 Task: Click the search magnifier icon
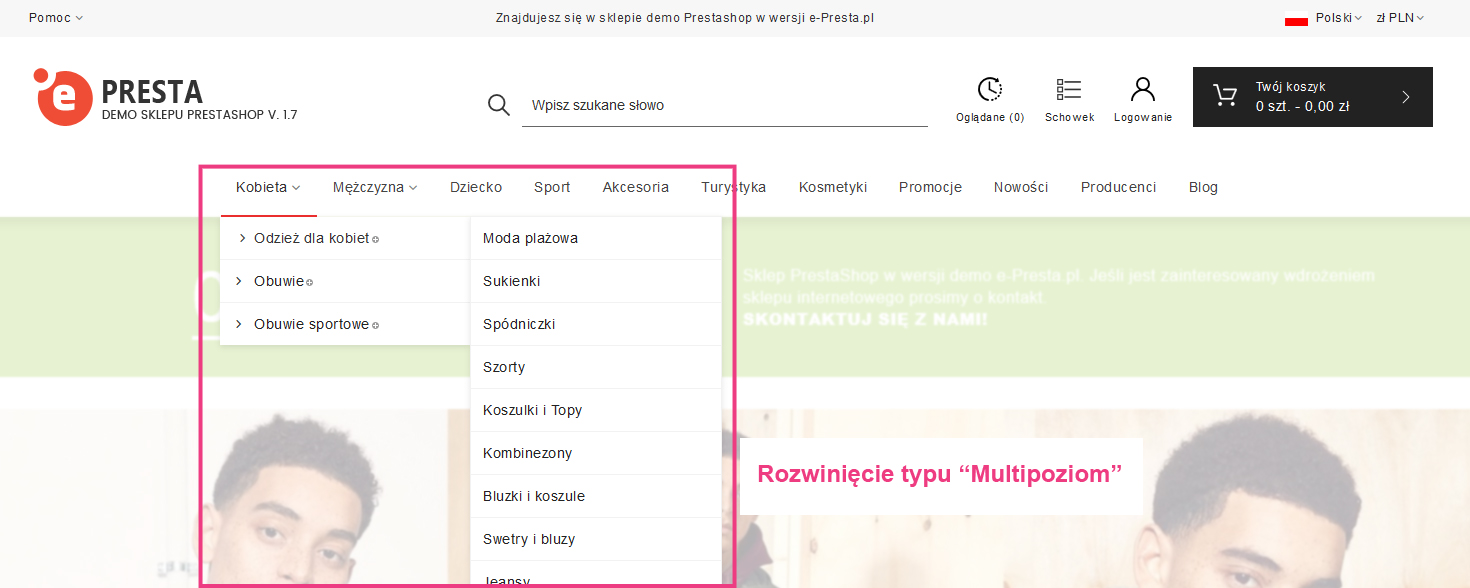(x=499, y=105)
